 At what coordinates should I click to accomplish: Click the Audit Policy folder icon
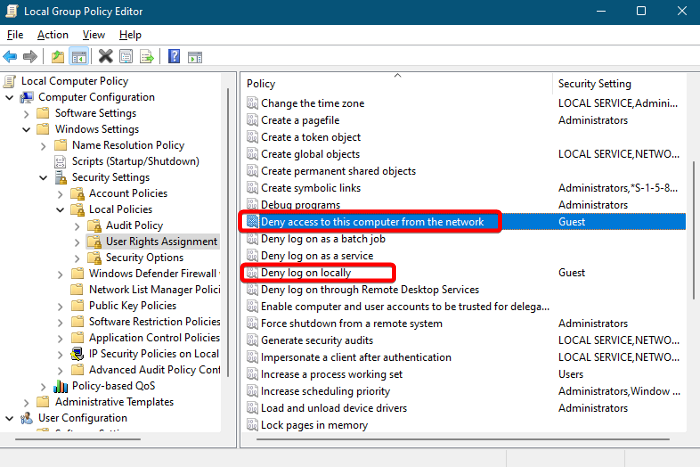coord(94,226)
